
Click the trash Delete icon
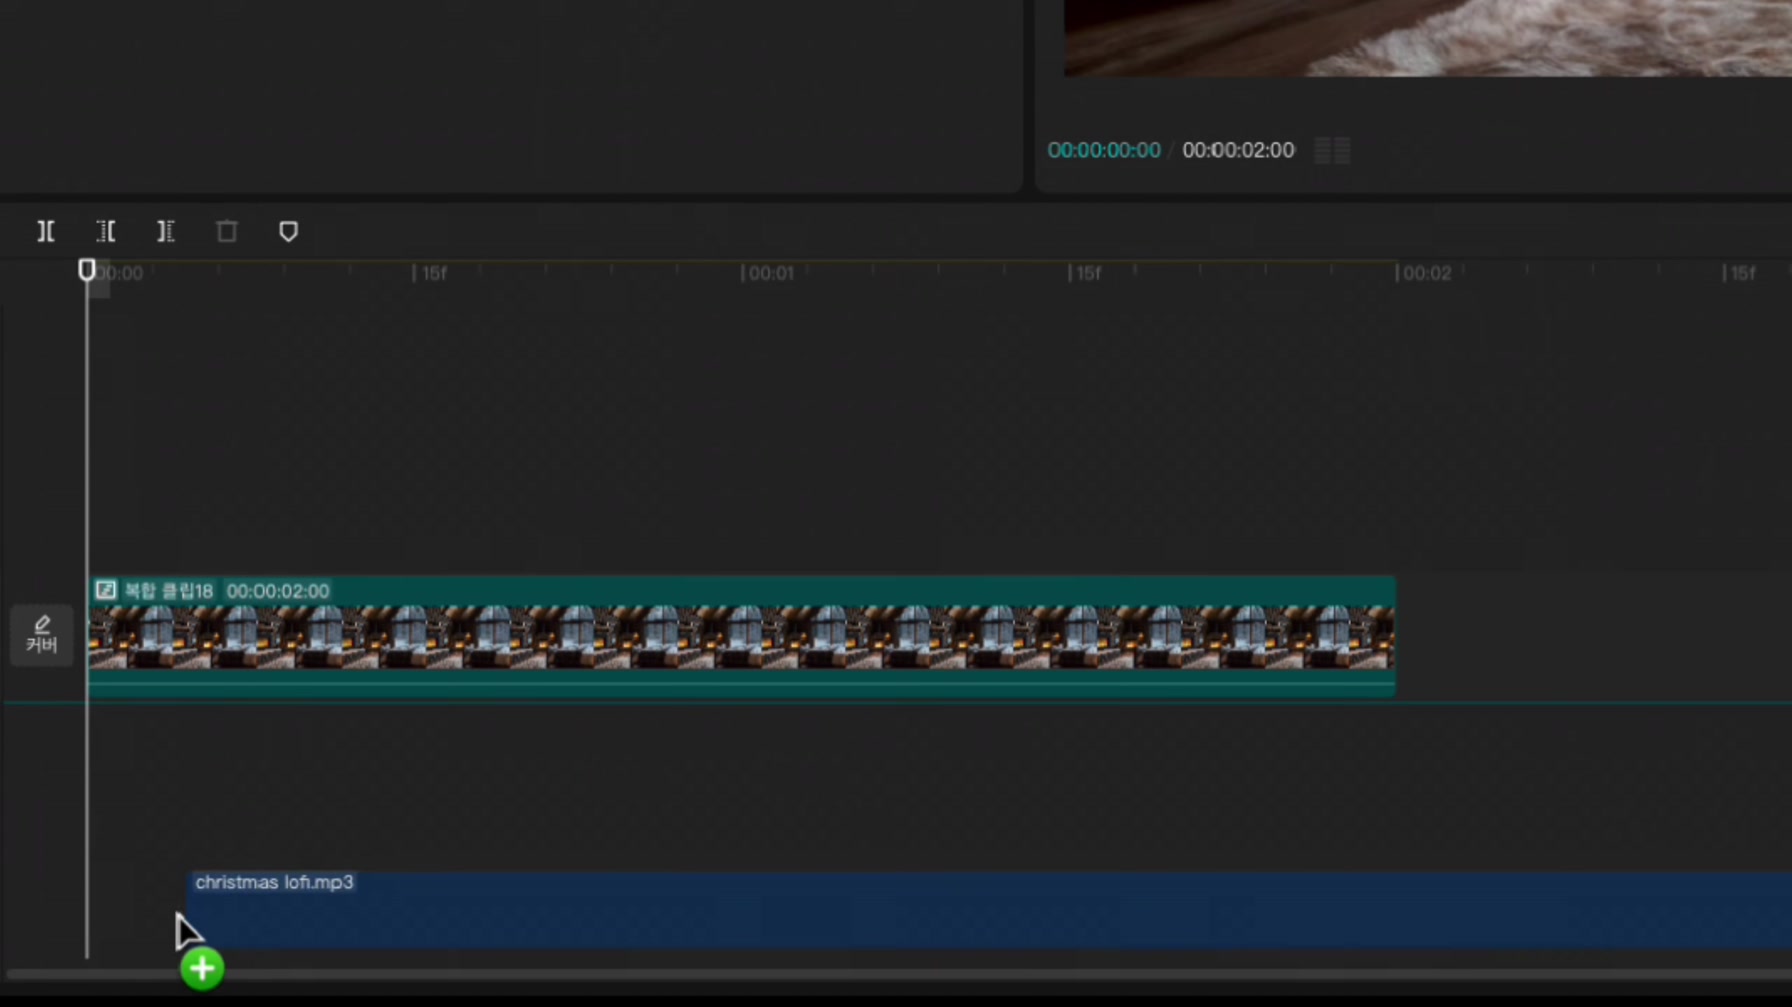click(x=227, y=232)
